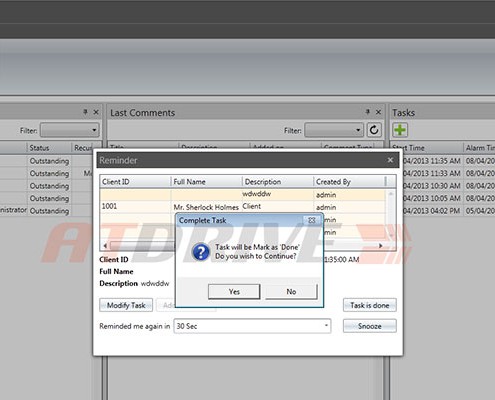Open the Last Comments Filter dropdown
495x400 pixels.
coord(334,130)
